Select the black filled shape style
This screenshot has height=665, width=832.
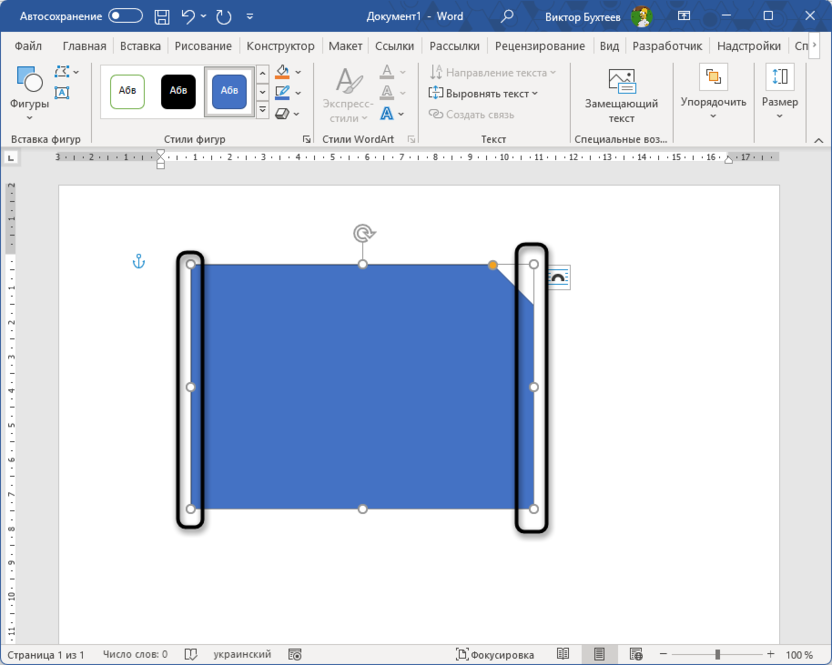pyautogui.click(x=178, y=91)
